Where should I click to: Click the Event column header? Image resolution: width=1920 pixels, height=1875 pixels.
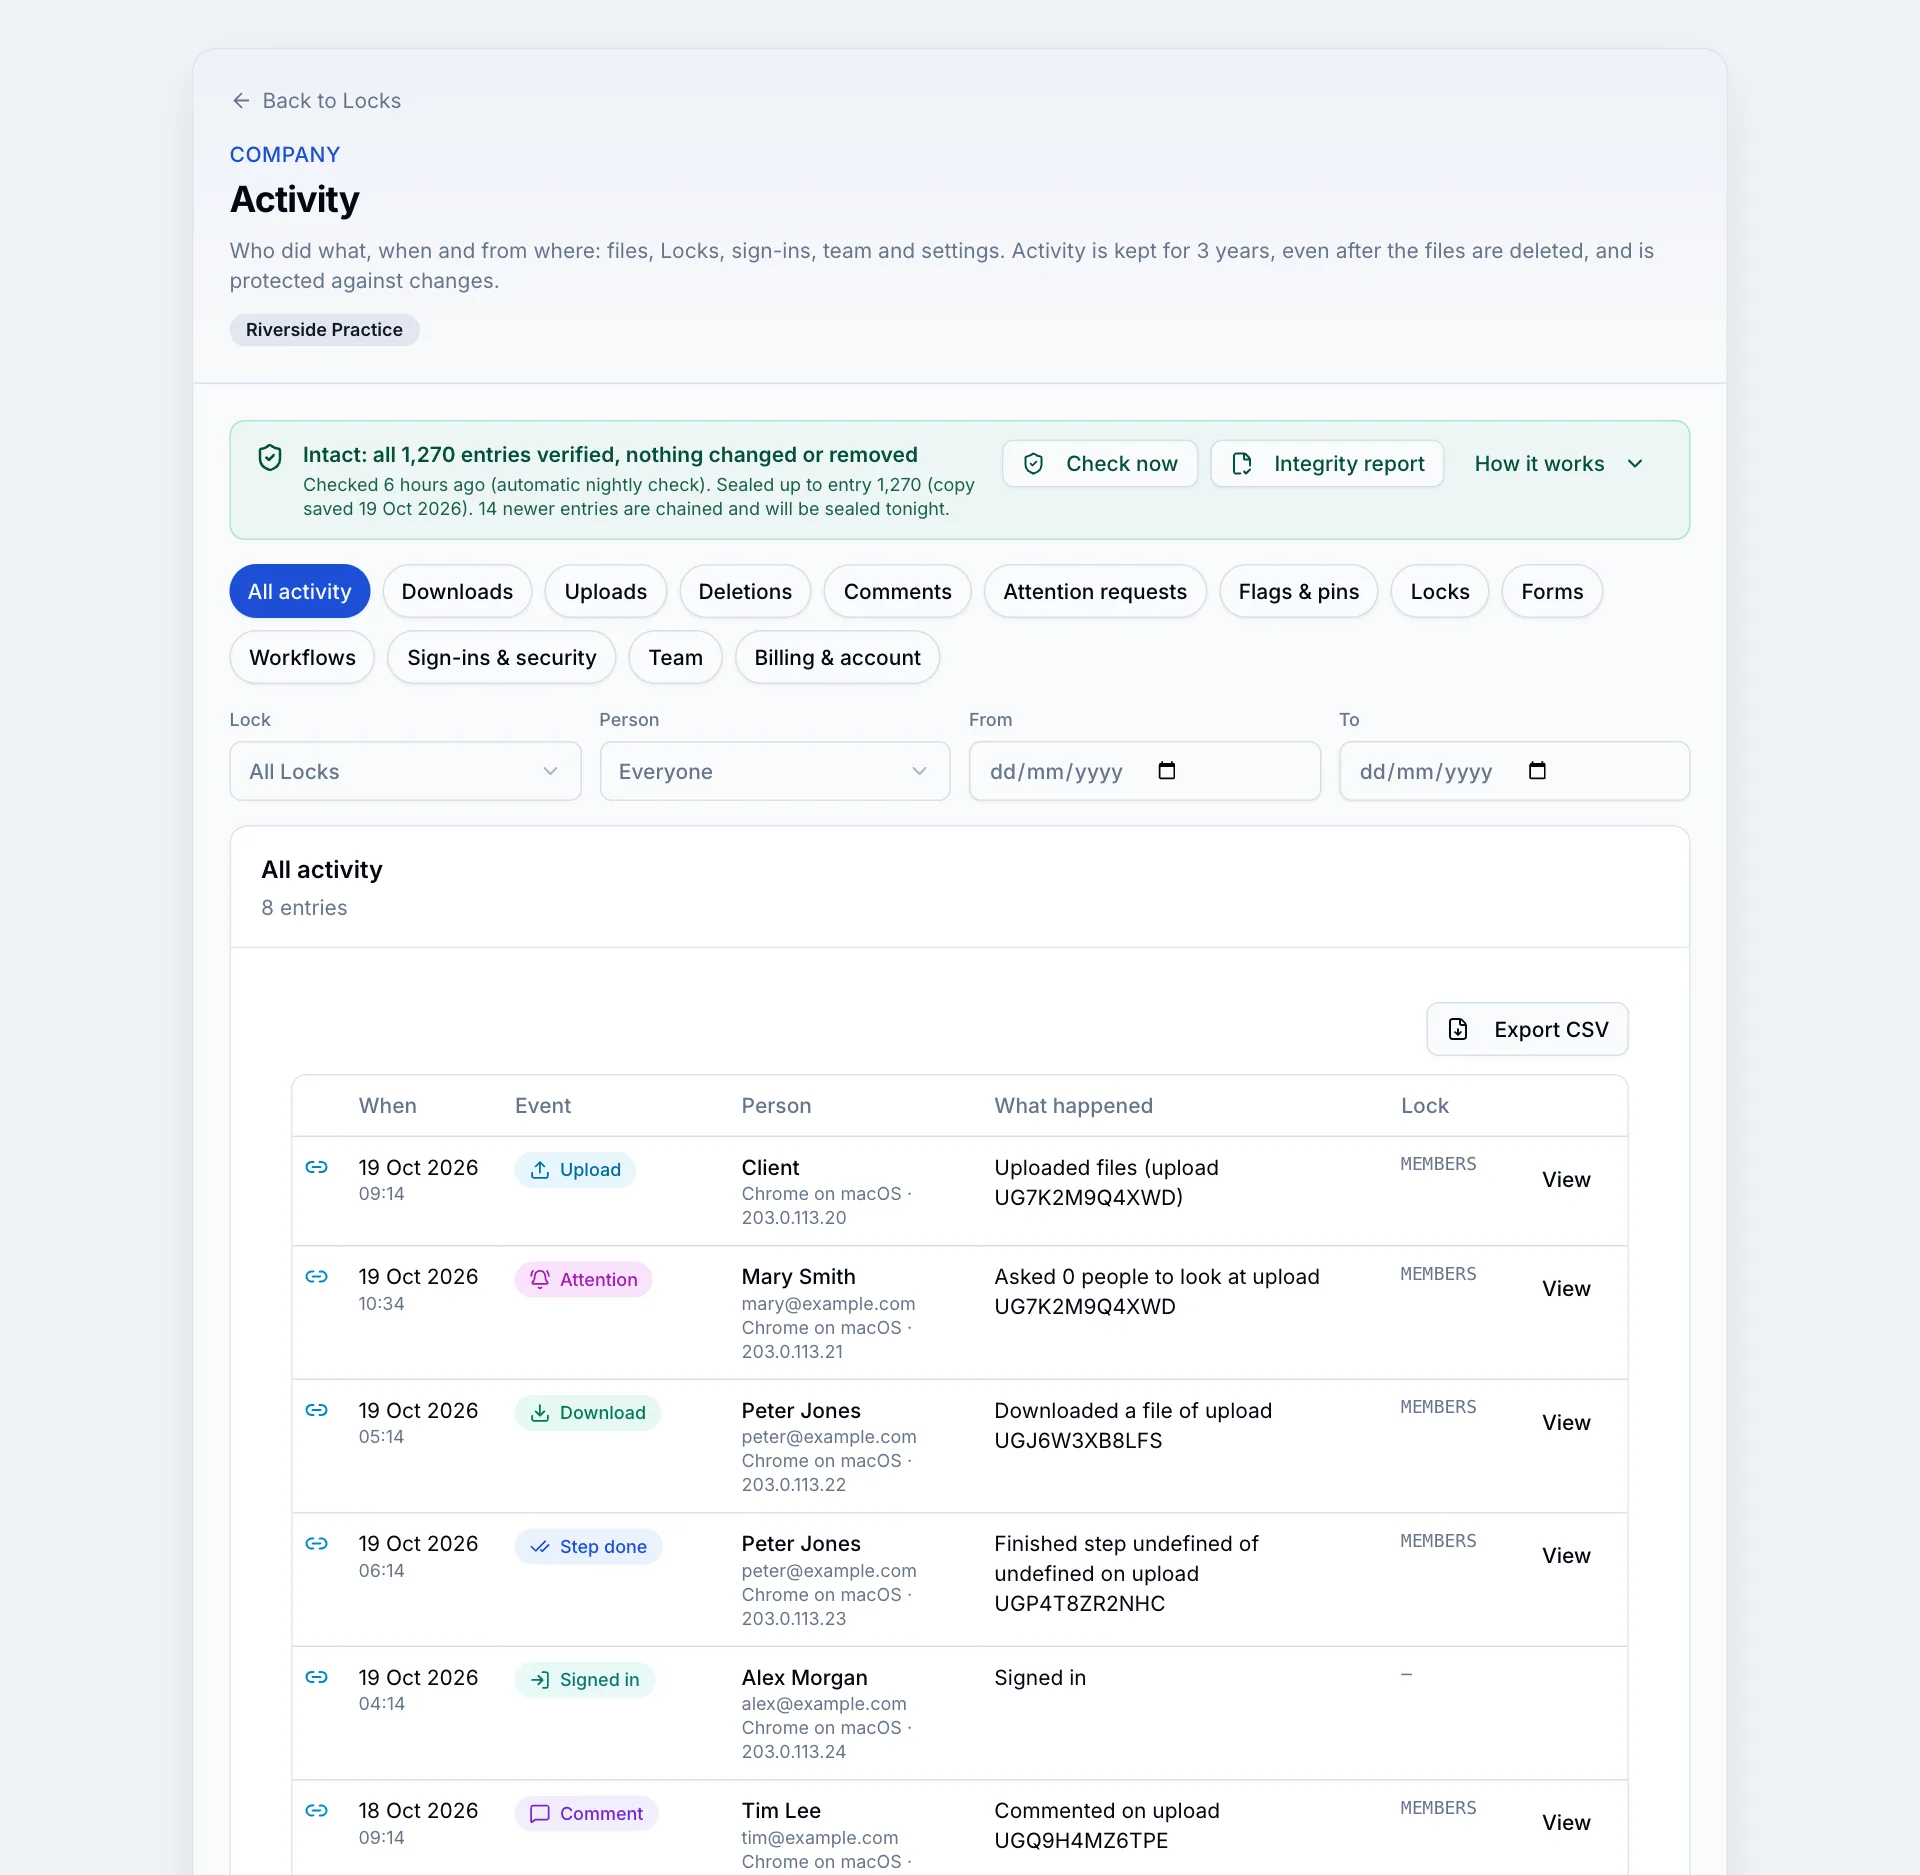[543, 1106]
